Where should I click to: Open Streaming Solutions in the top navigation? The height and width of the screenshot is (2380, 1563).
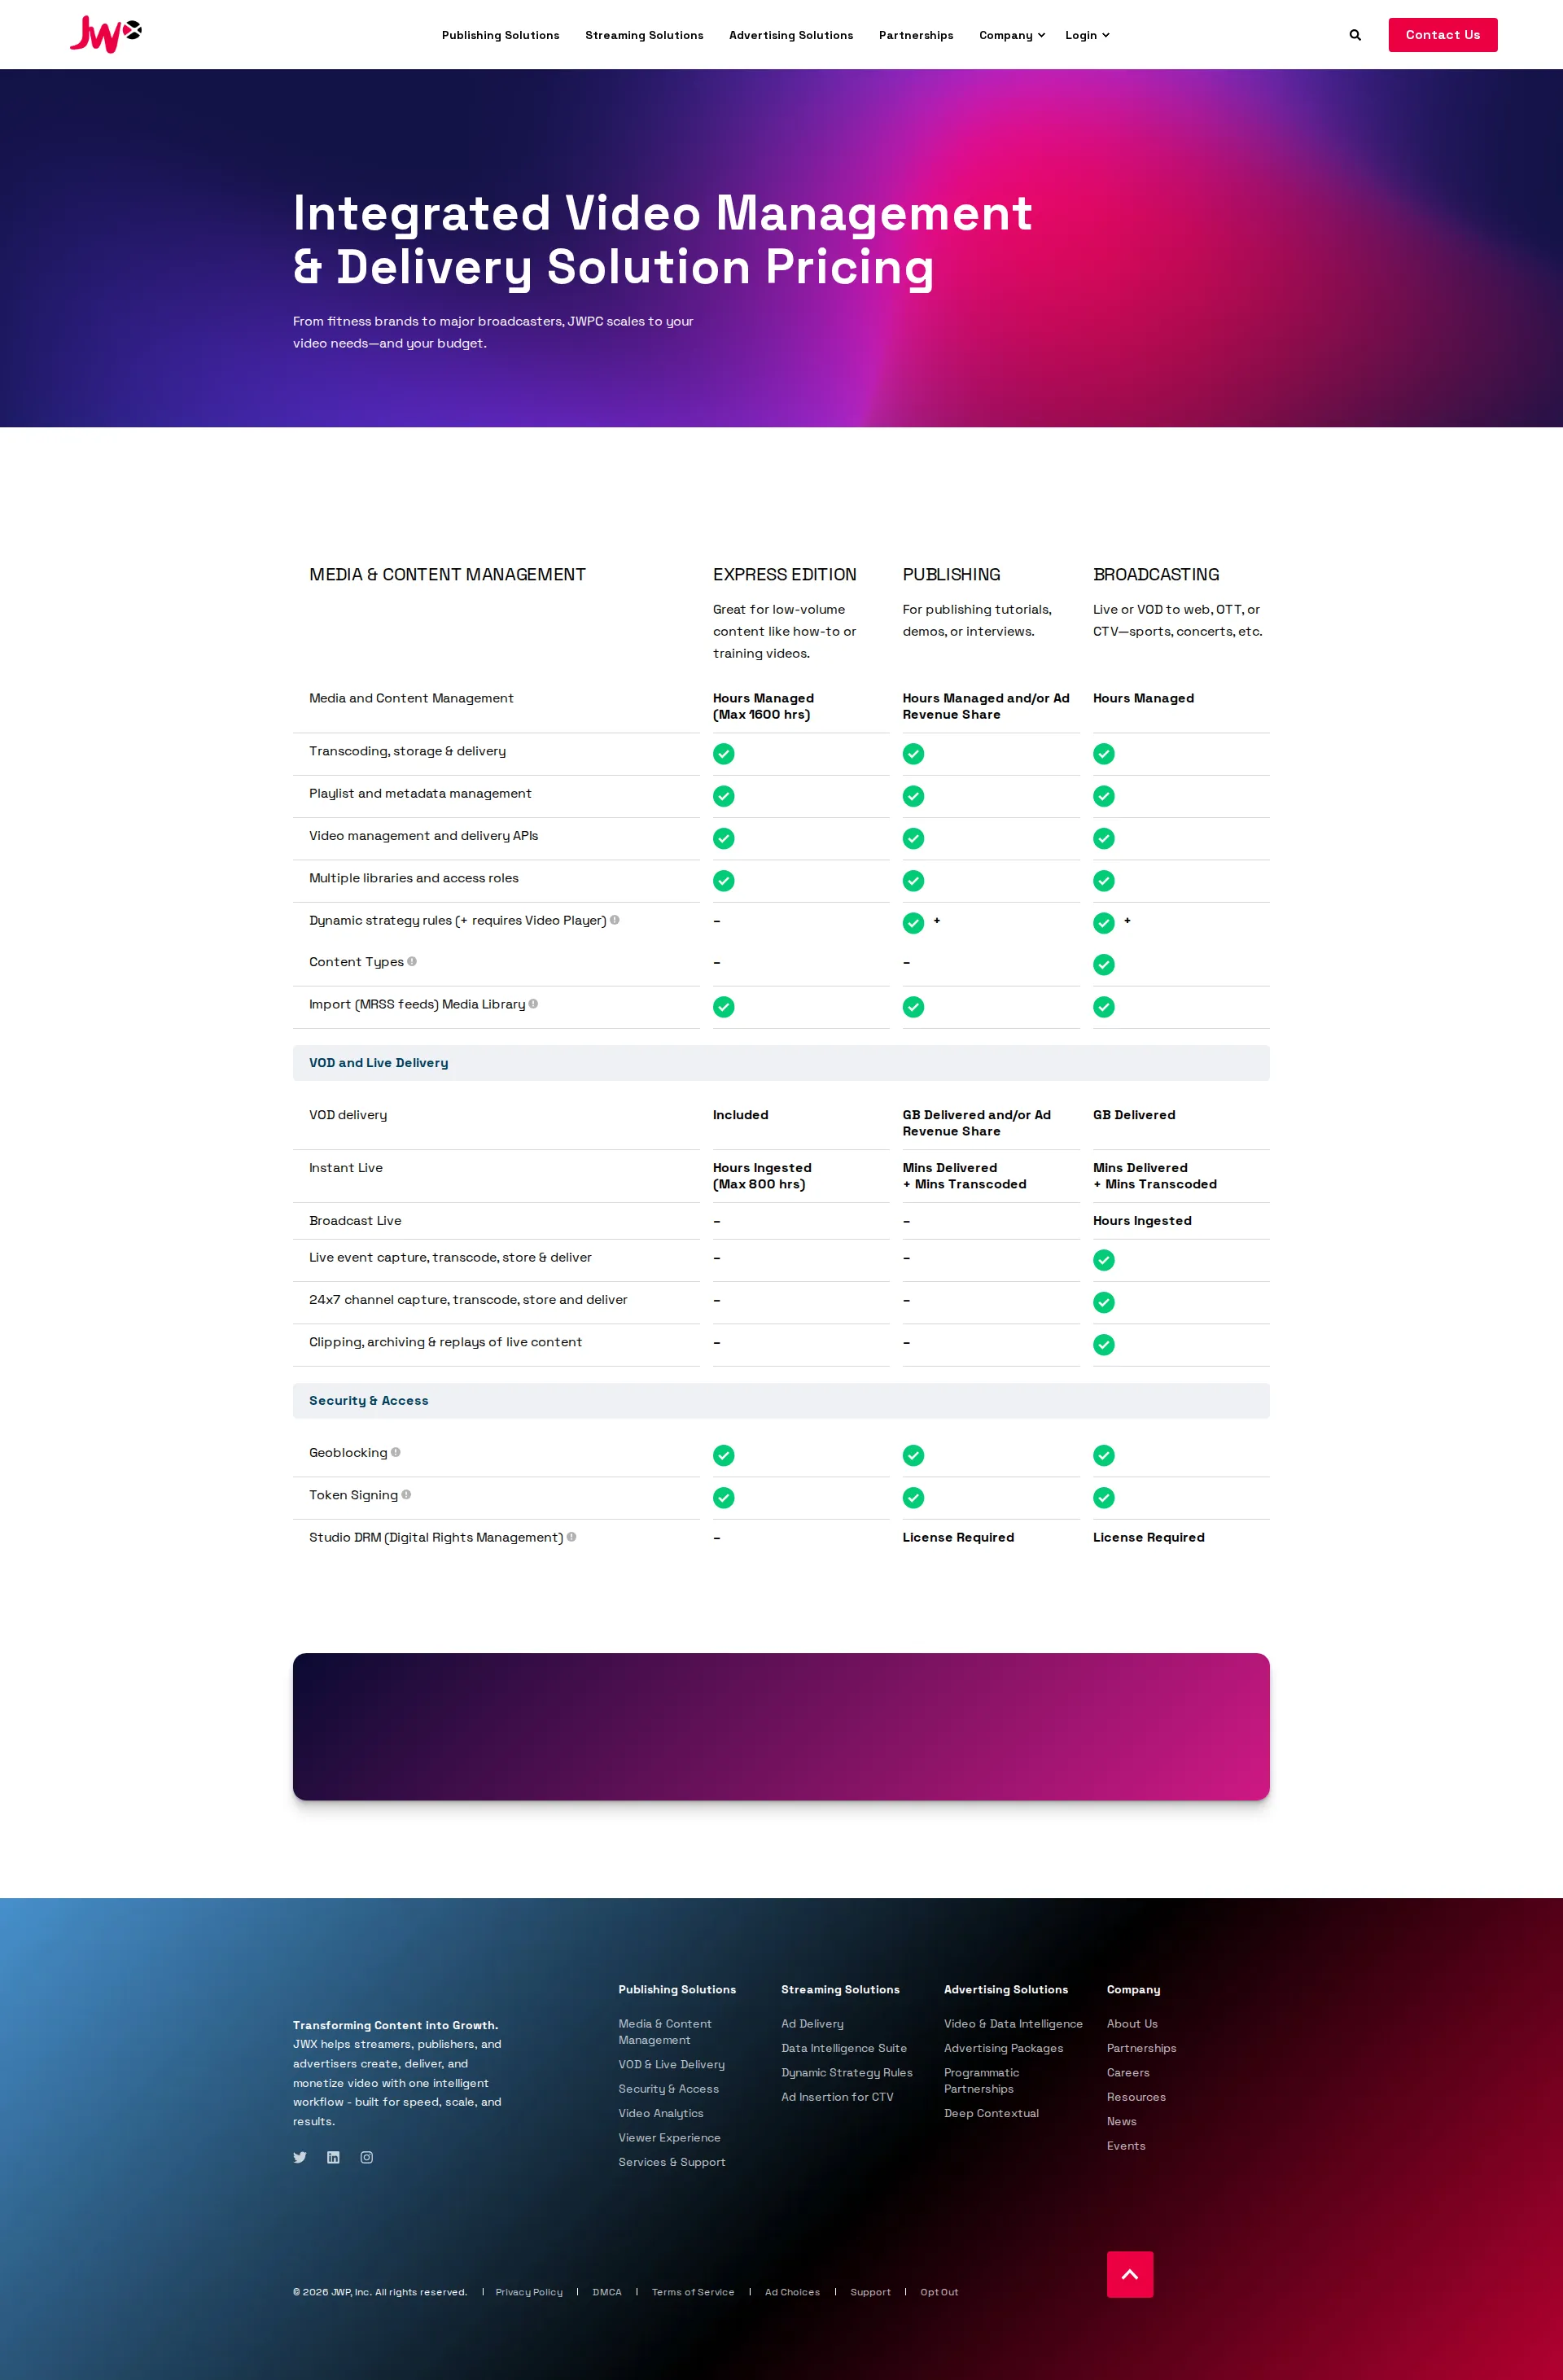click(x=644, y=35)
